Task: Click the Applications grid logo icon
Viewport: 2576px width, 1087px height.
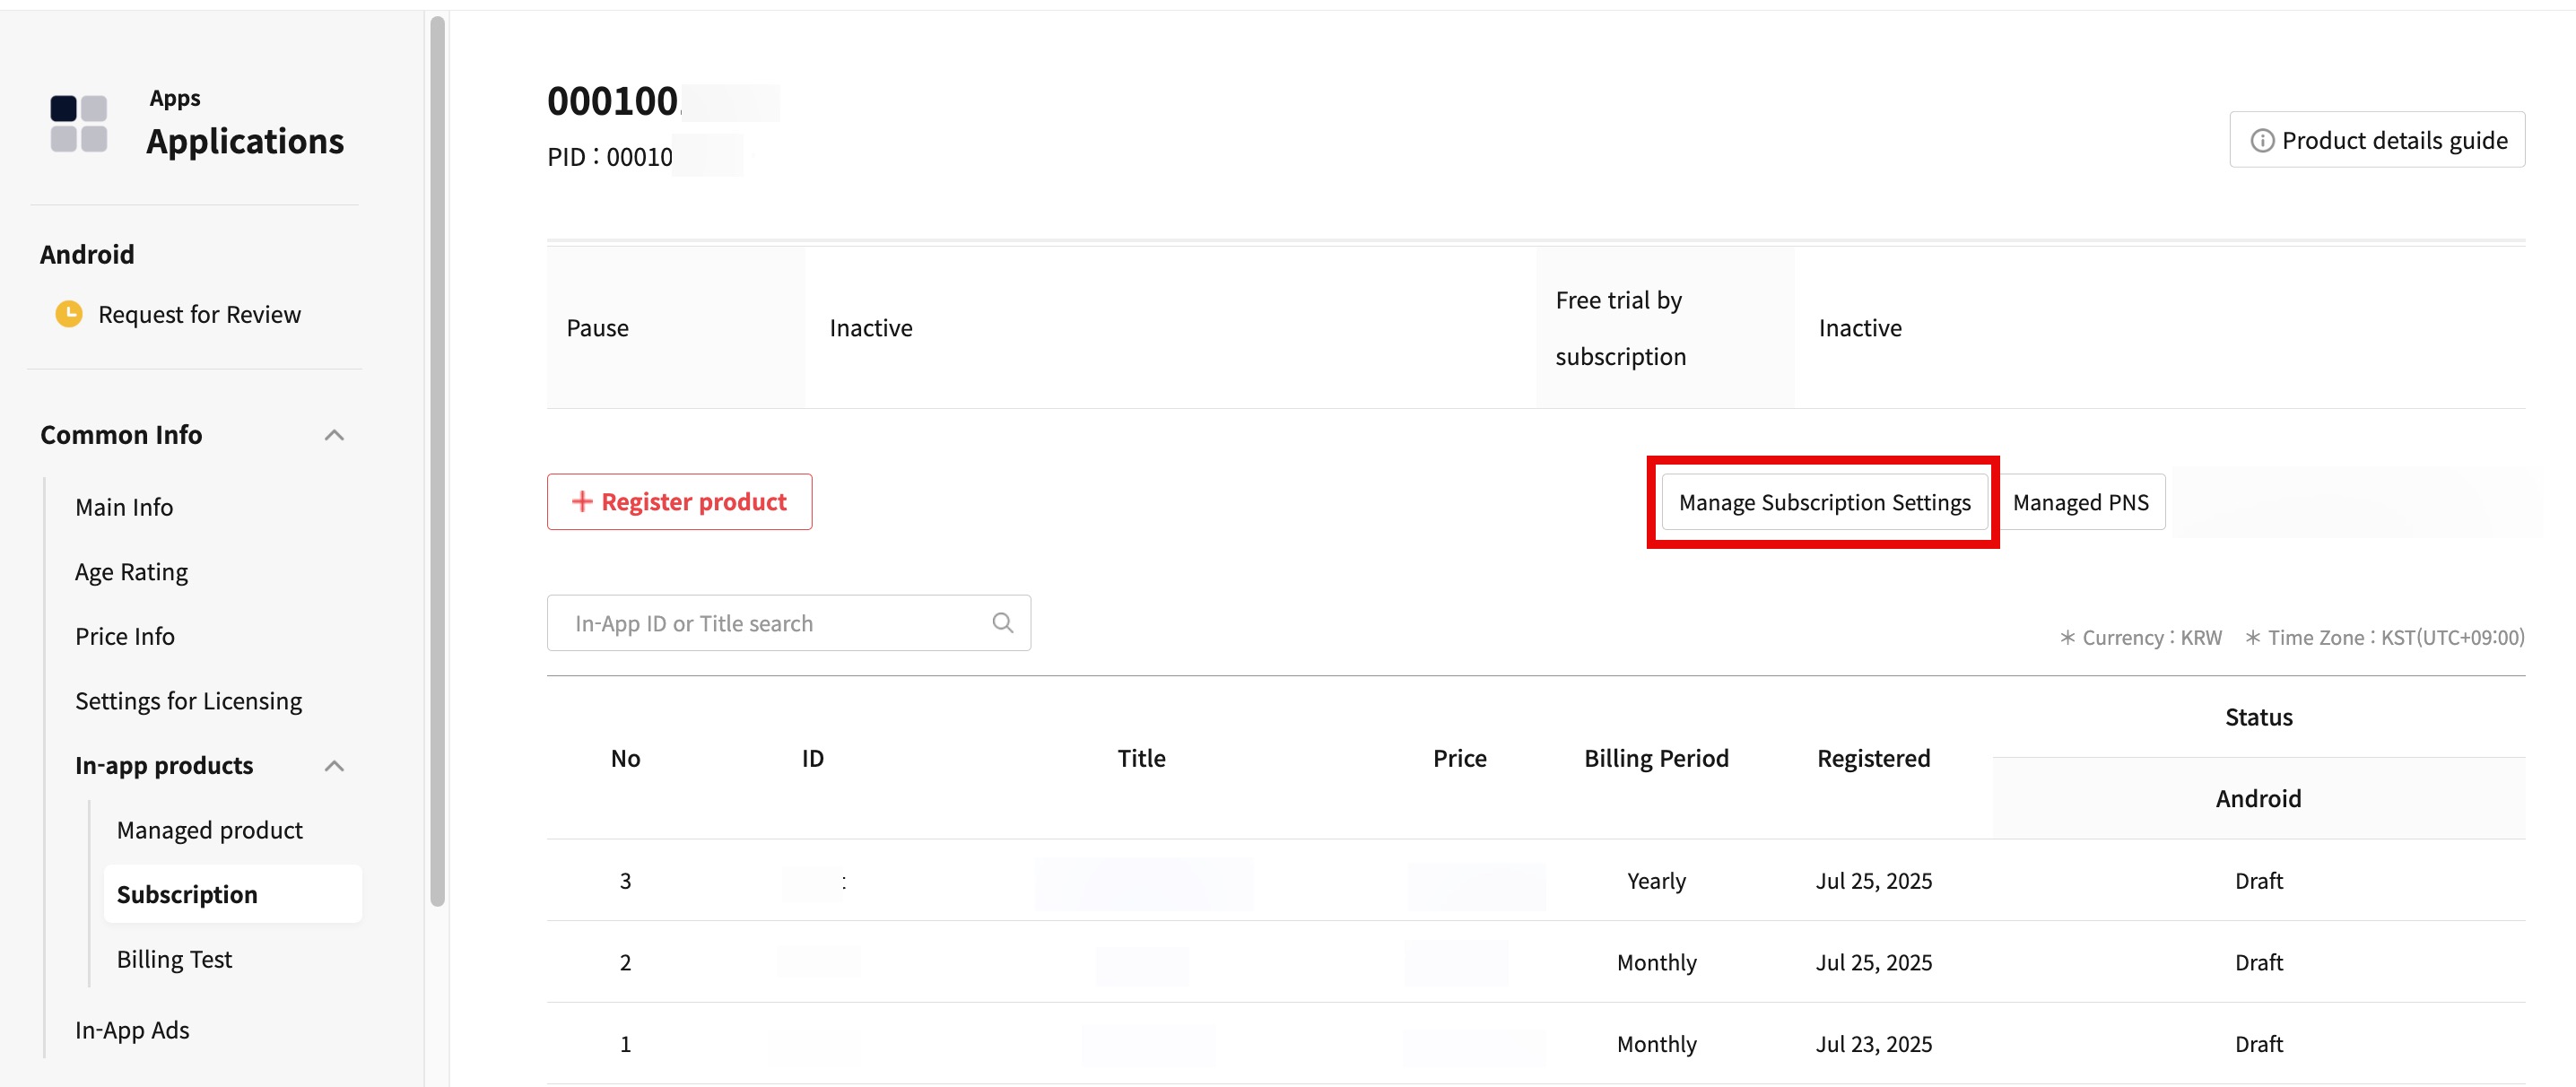Action: [x=79, y=123]
